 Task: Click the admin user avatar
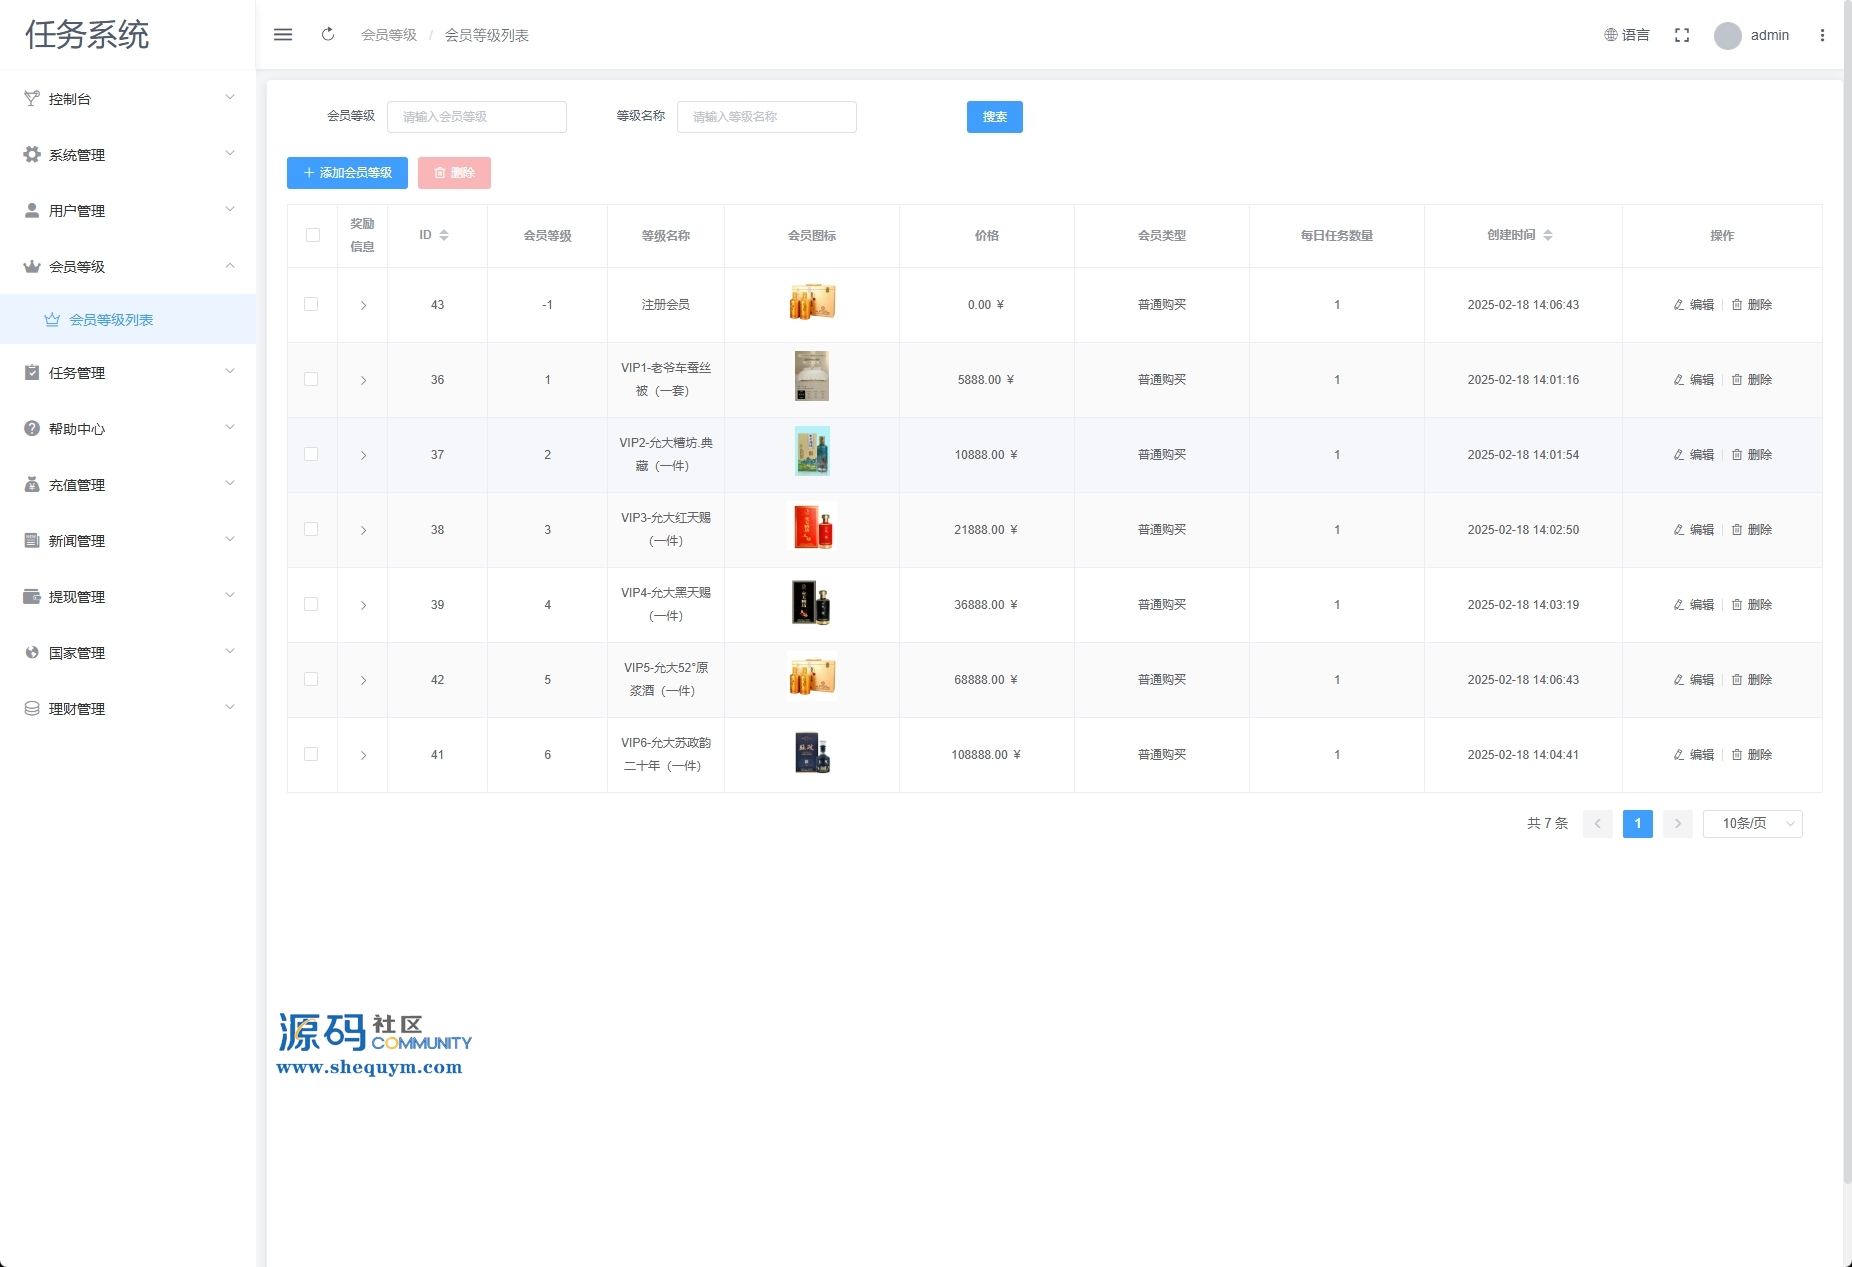click(1727, 36)
